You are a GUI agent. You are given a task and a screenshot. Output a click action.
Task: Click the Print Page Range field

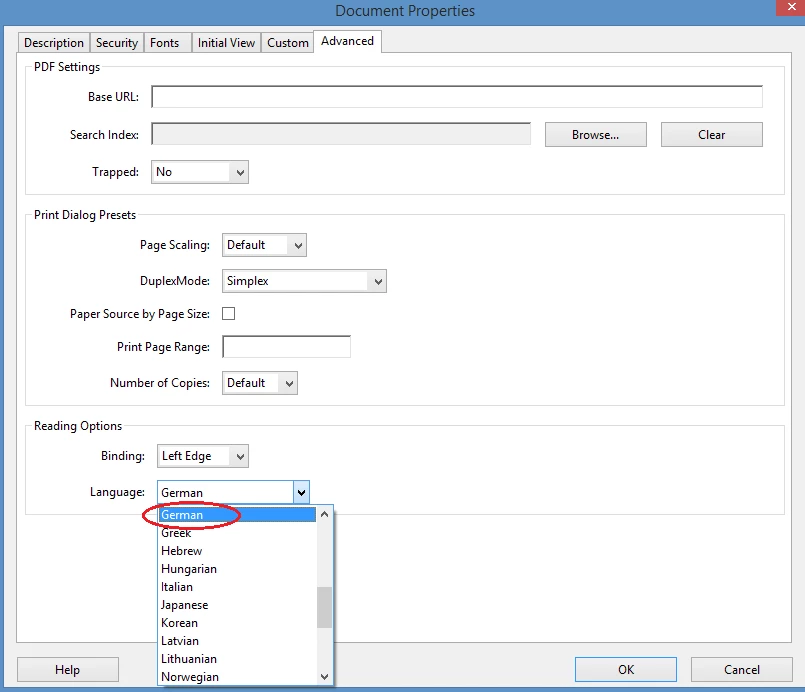[x=286, y=347]
